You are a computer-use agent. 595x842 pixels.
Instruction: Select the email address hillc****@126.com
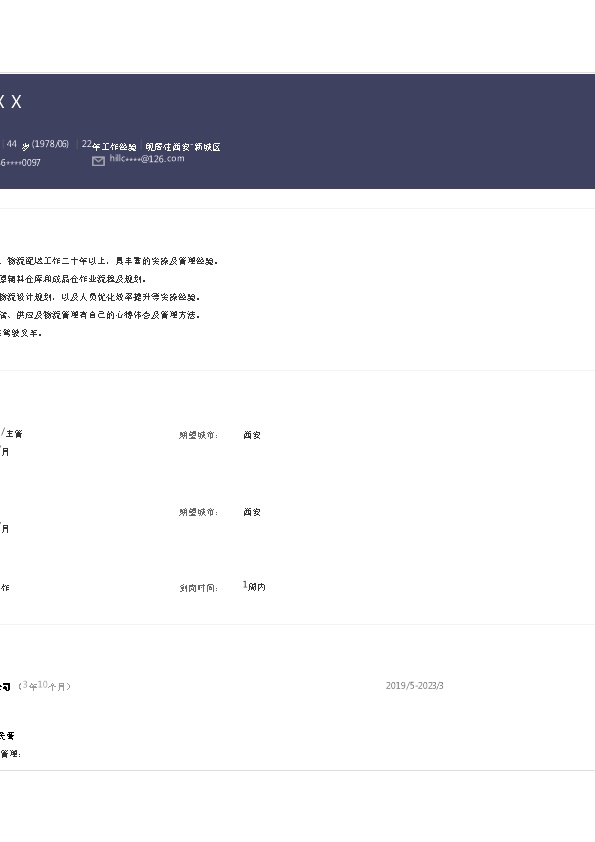(147, 158)
